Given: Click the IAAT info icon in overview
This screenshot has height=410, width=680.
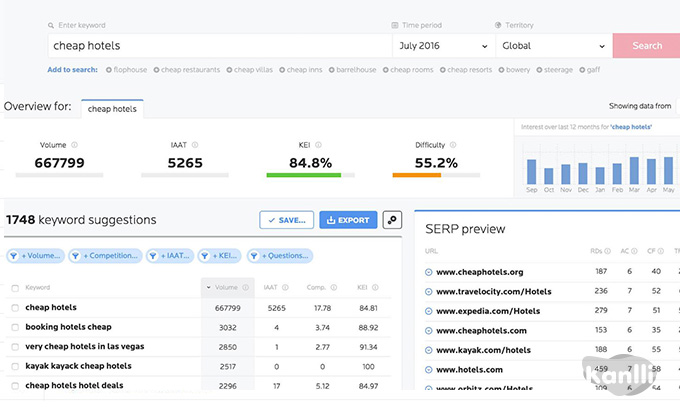Looking at the screenshot, I should tap(195, 145).
